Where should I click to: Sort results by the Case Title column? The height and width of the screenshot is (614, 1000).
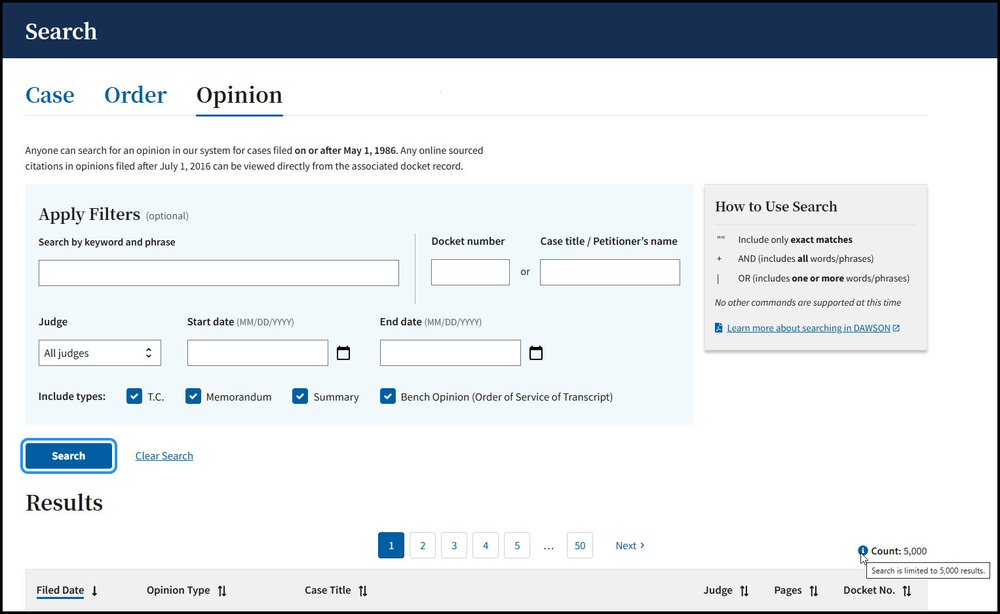(363, 590)
